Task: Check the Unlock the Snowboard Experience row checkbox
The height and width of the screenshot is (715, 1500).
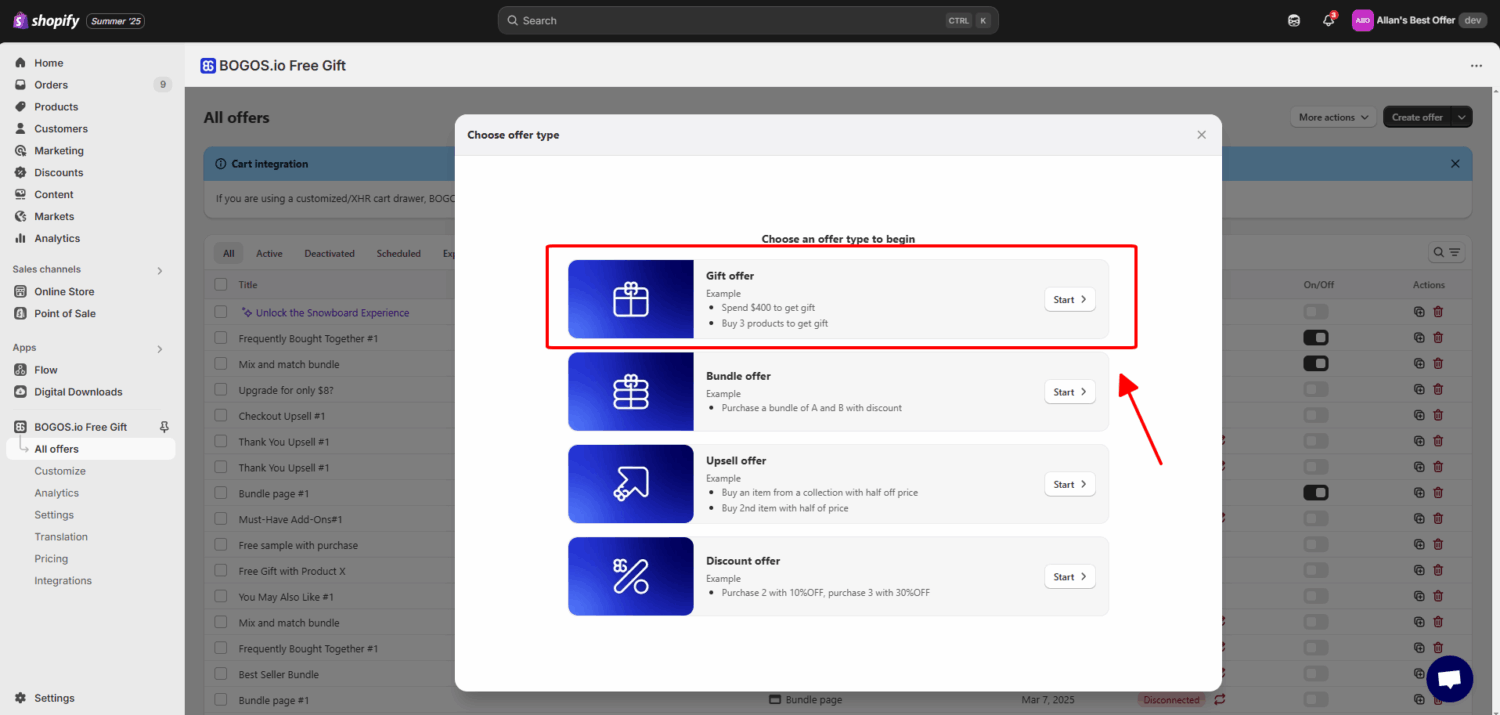Action: click(x=221, y=313)
